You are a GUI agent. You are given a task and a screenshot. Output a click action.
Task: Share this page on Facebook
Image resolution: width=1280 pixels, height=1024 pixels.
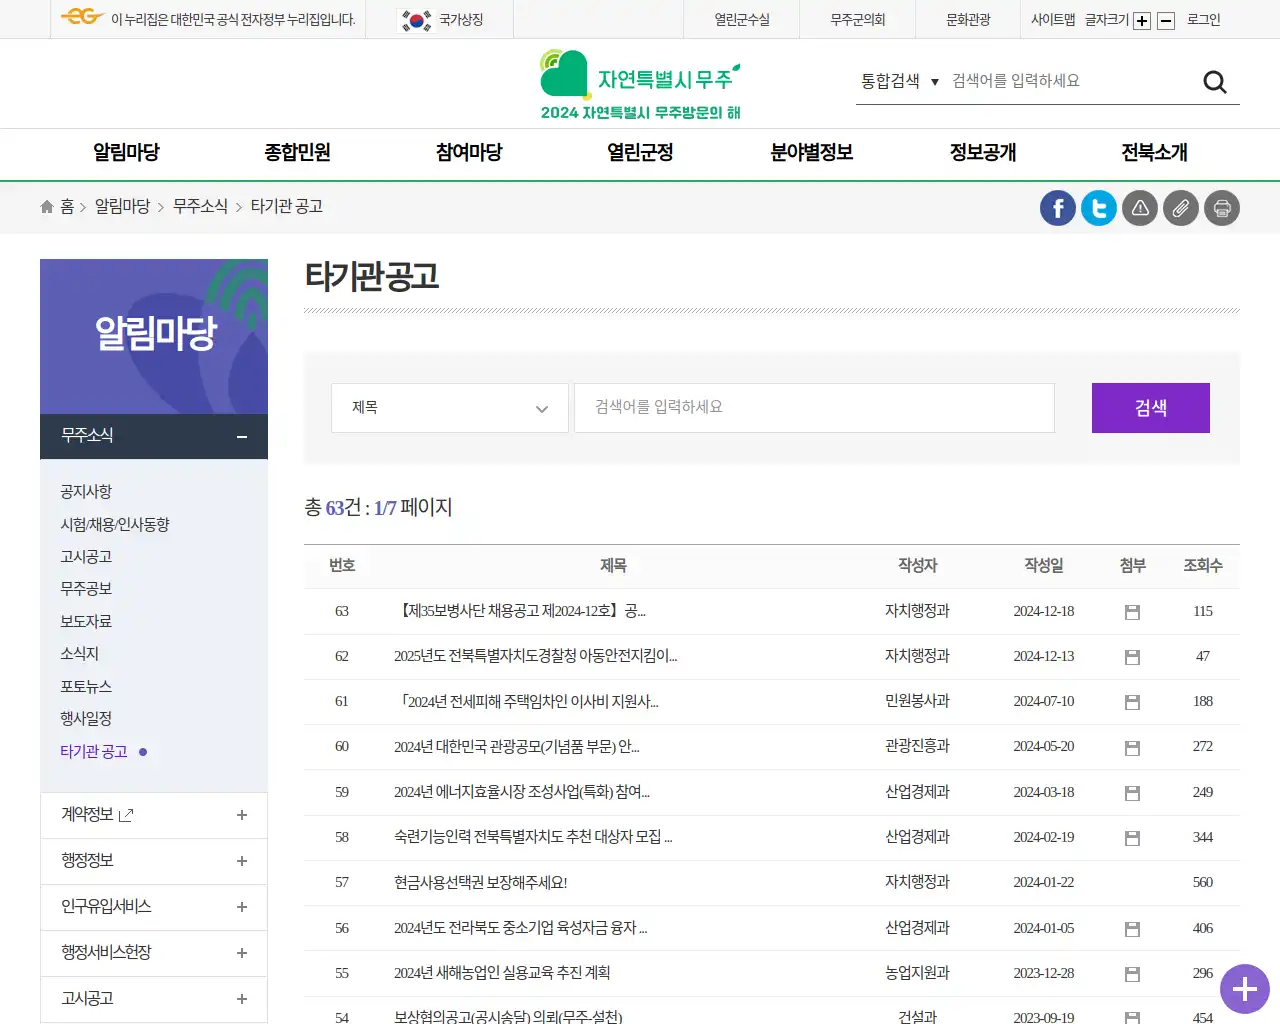(x=1057, y=208)
